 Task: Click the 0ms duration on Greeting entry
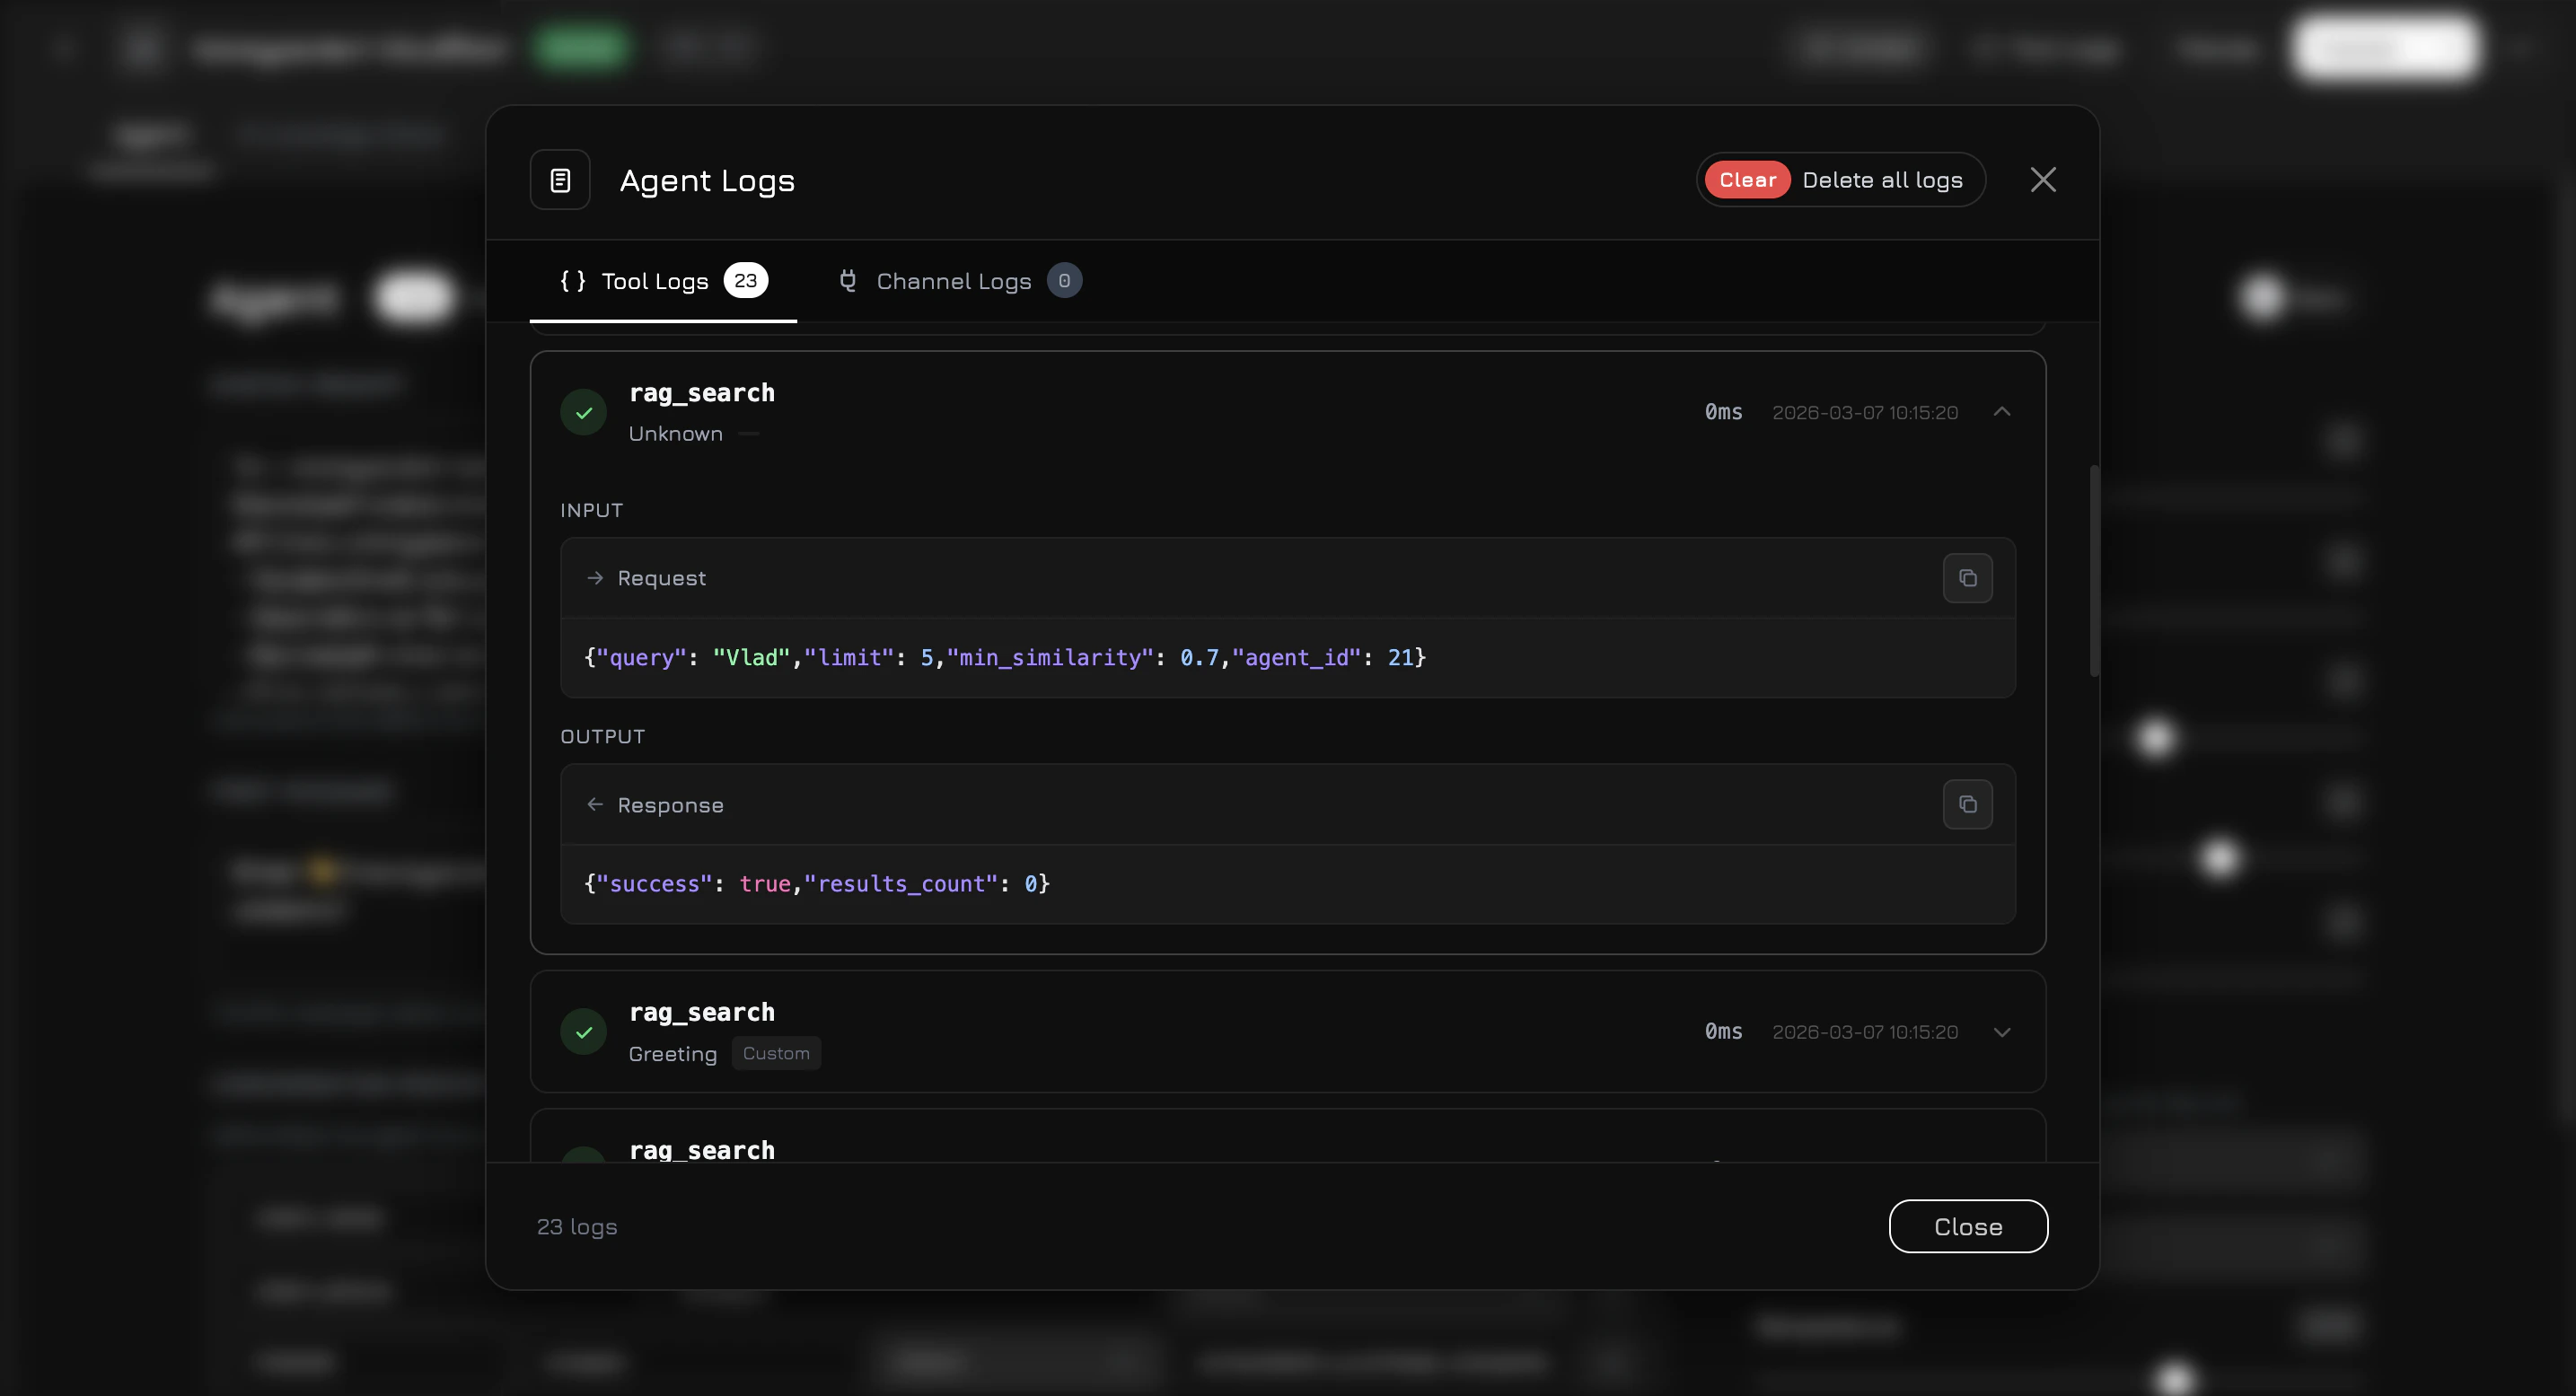[1724, 1031]
